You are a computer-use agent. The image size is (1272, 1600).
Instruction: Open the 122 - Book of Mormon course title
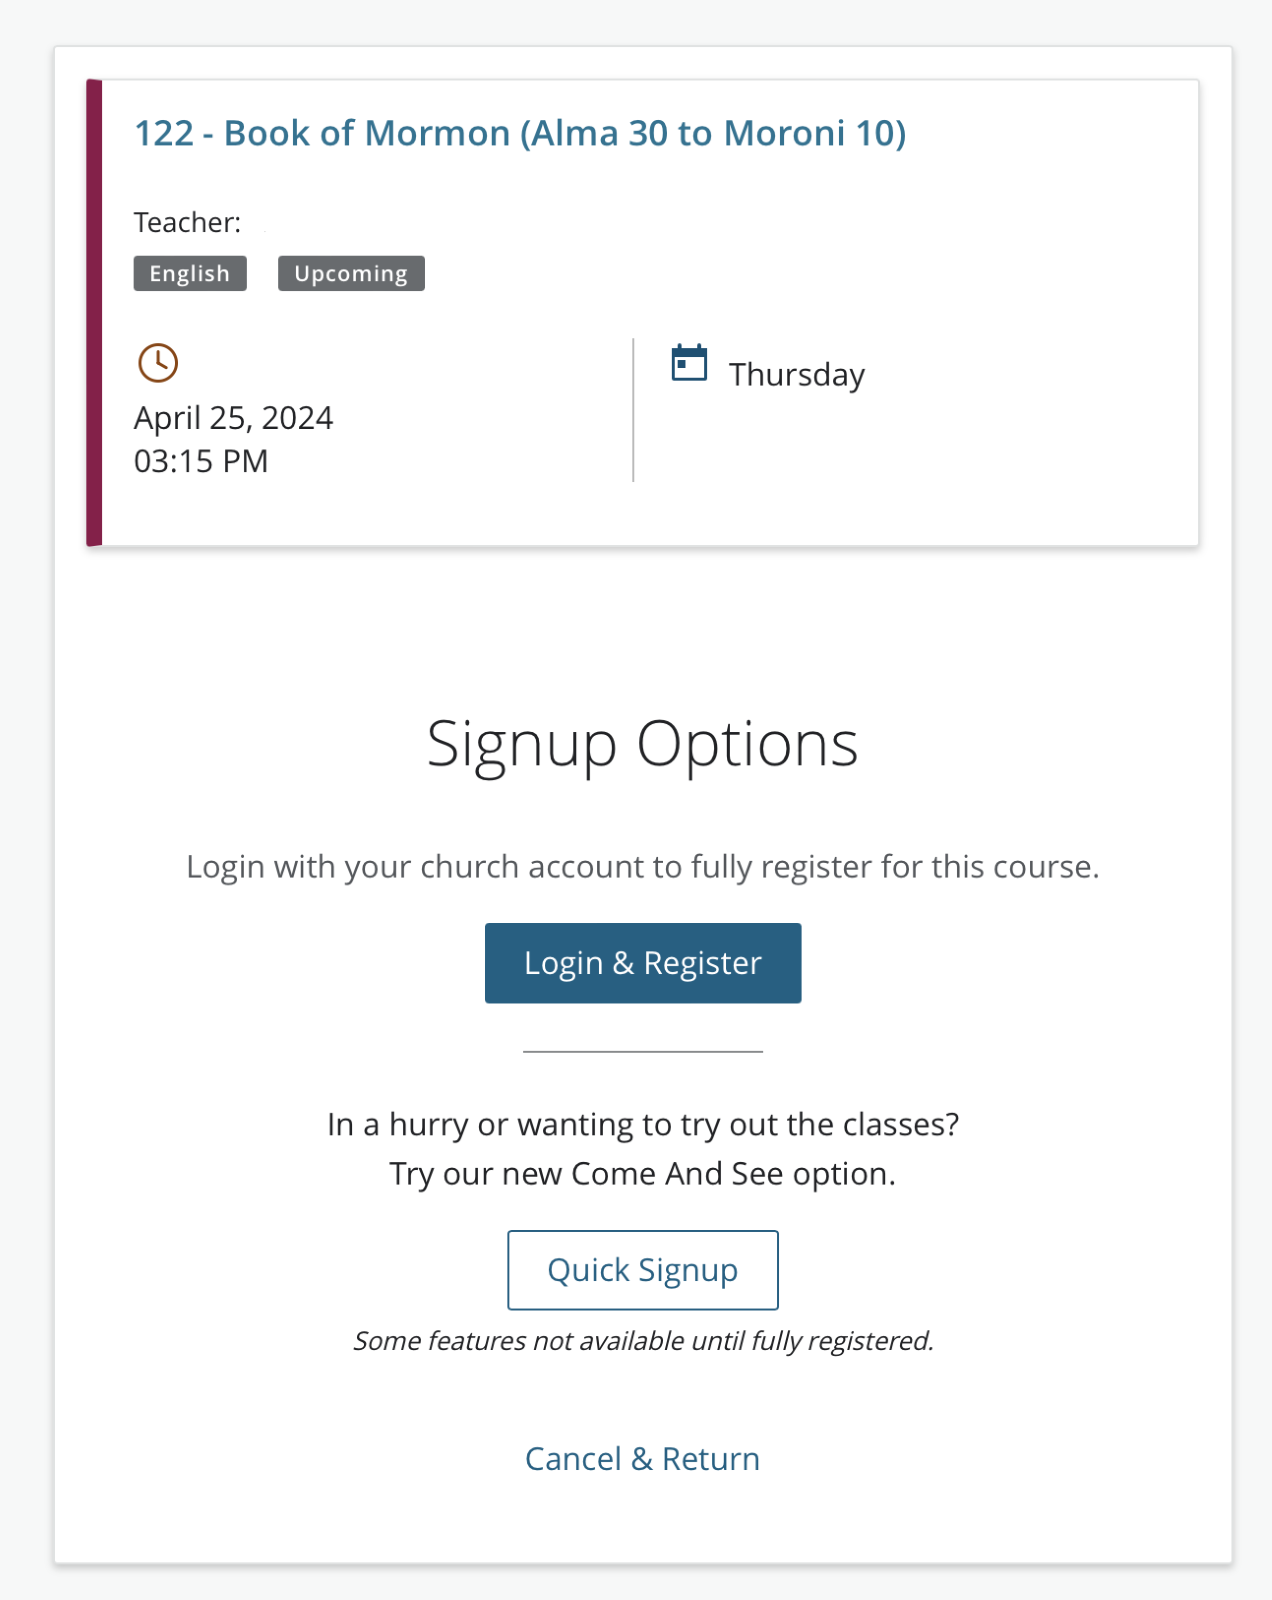click(520, 133)
